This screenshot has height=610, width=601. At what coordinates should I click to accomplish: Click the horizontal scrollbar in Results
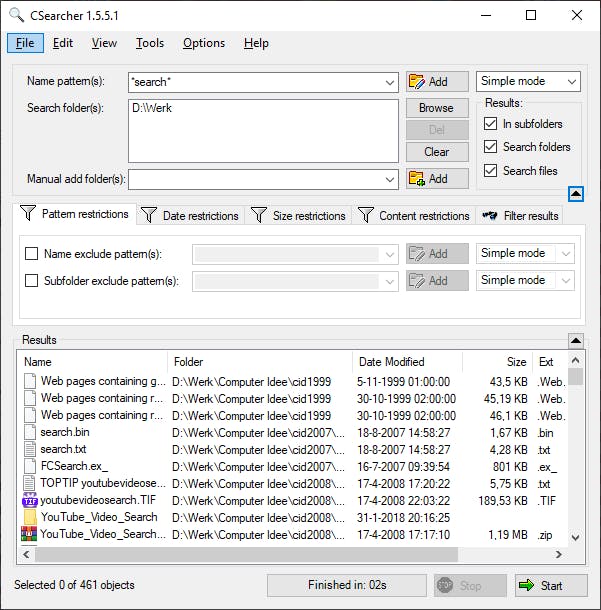click(246, 554)
